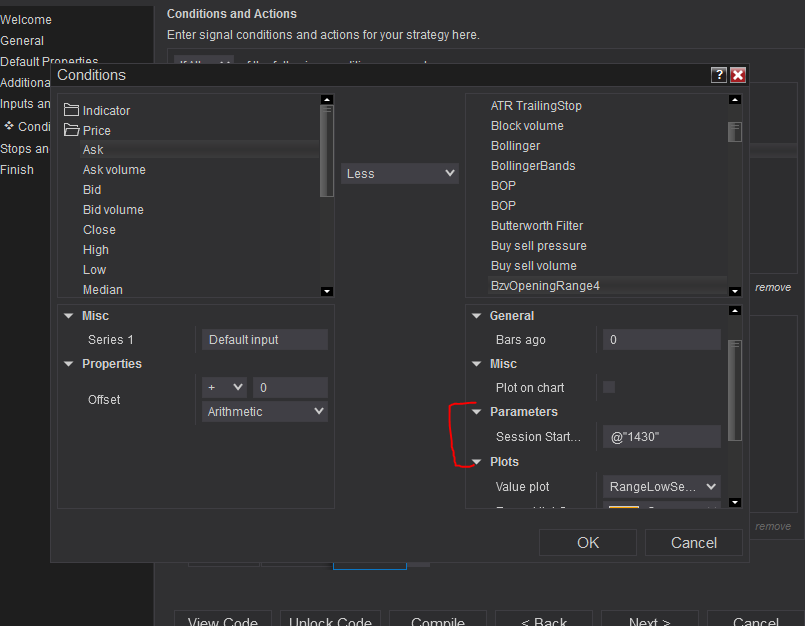805x626 pixels.
Task: Collapse the left Misc section
Action: pos(68,316)
